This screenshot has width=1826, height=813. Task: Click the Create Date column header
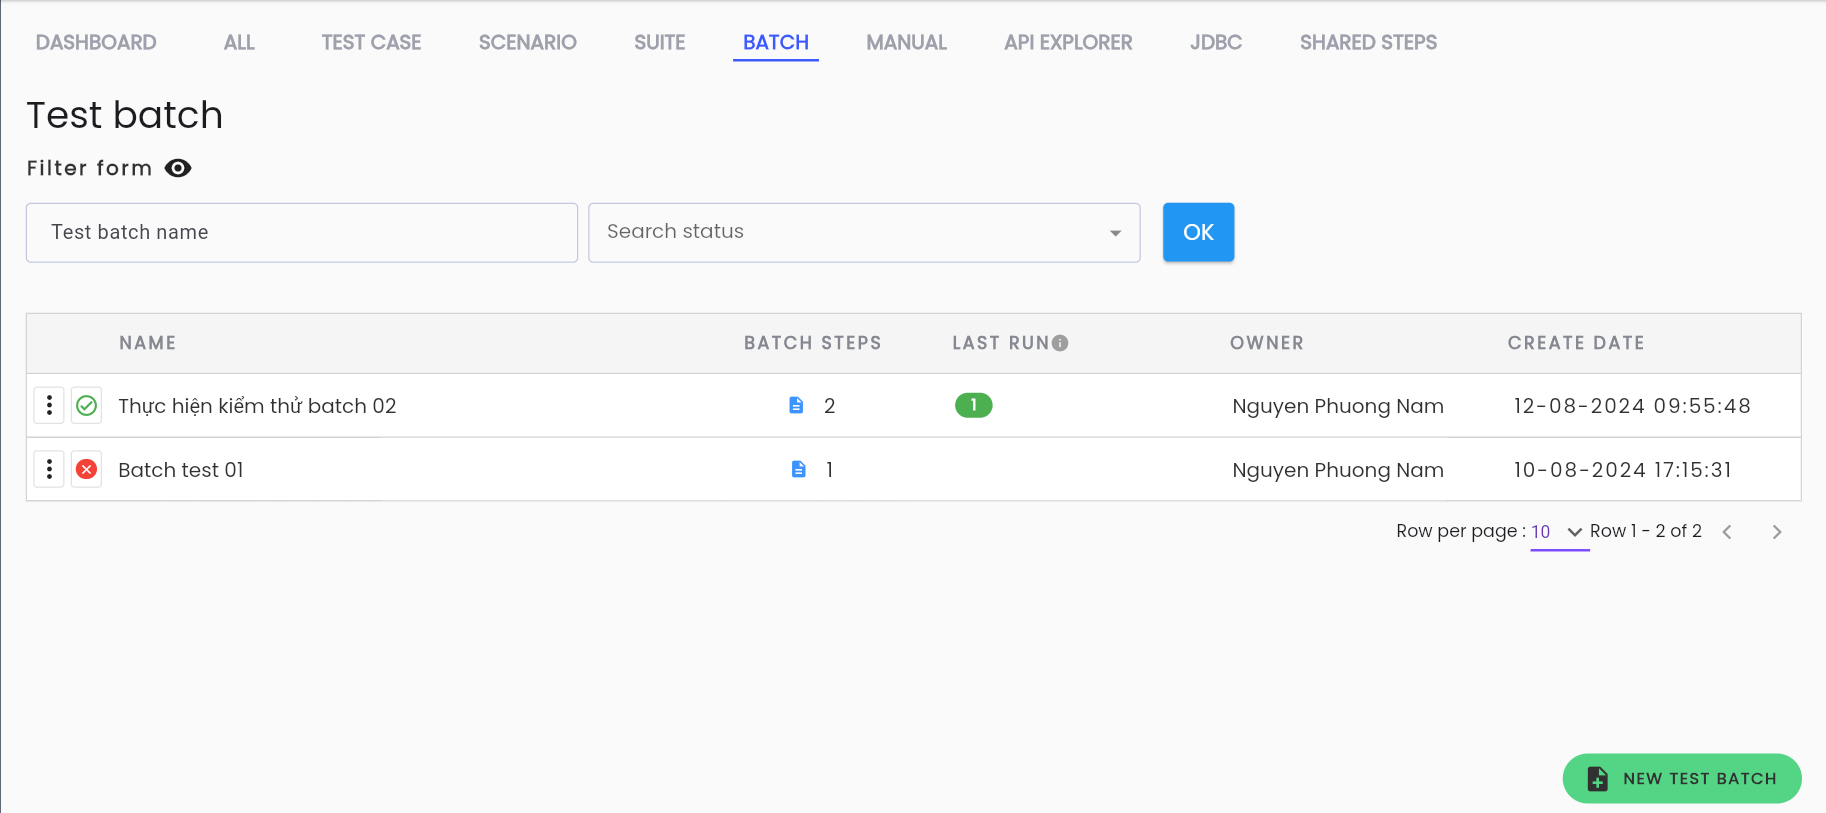pyautogui.click(x=1576, y=343)
